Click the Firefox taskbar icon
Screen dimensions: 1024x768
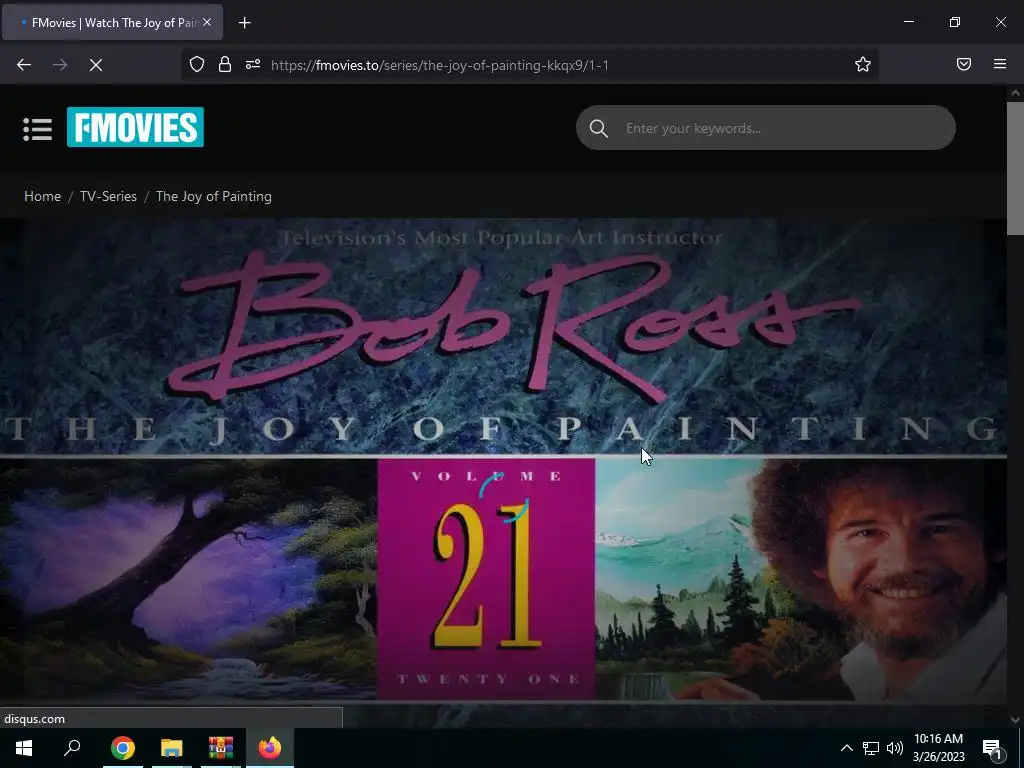click(270, 748)
